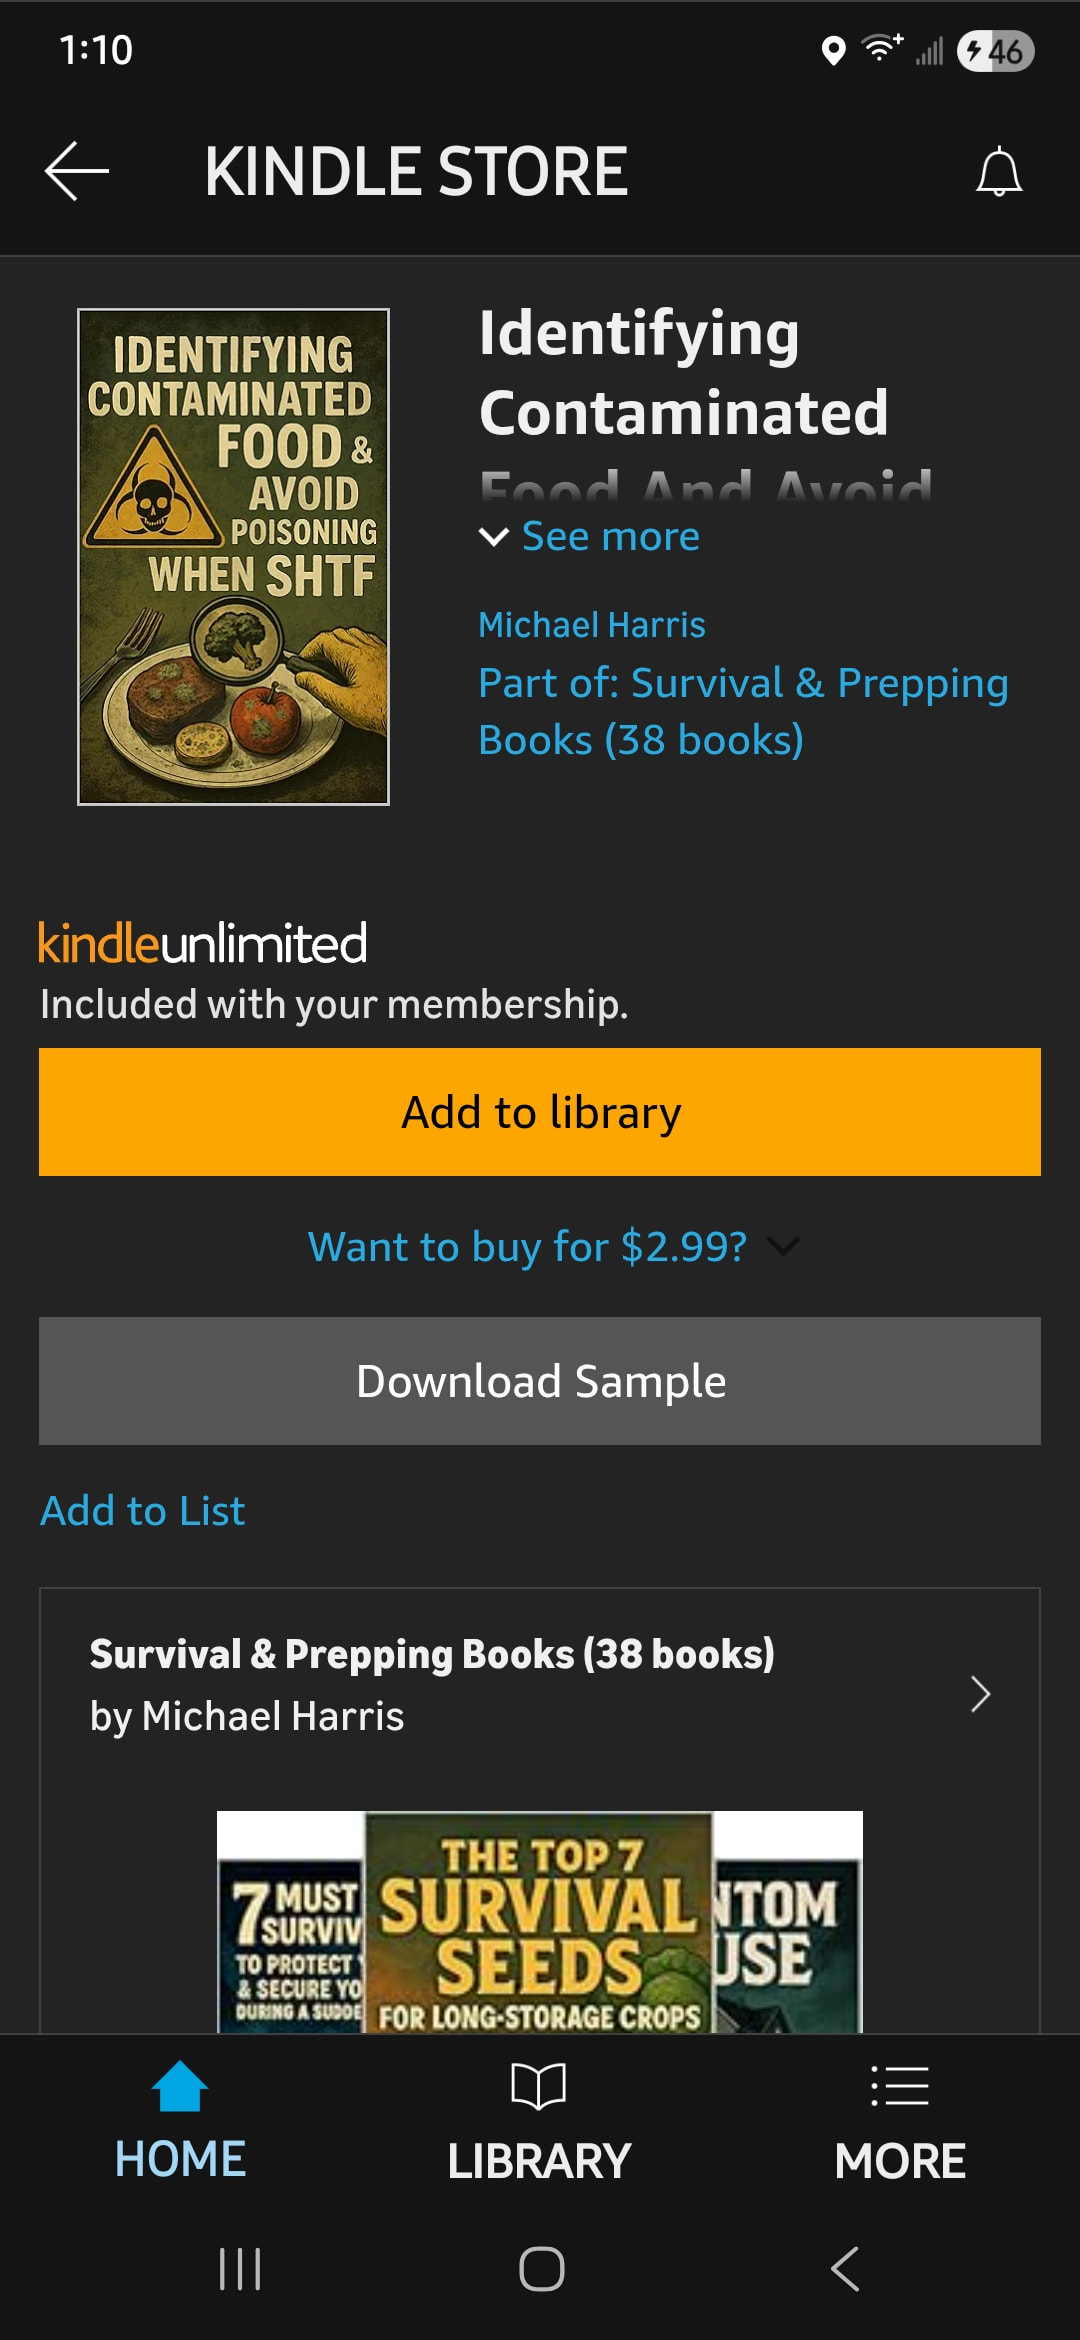Click Add to List link

(142, 1510)
